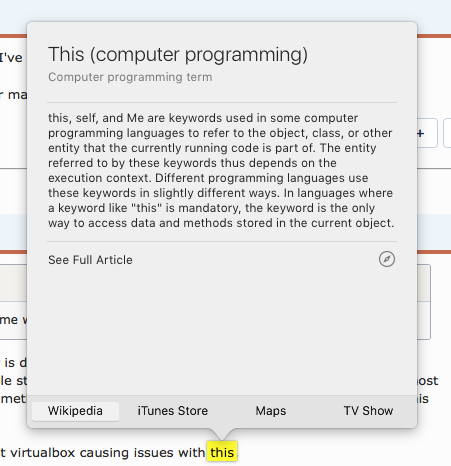Click the subtitle "Computer programming term"
451x466 pixels.
click(130, 77)
